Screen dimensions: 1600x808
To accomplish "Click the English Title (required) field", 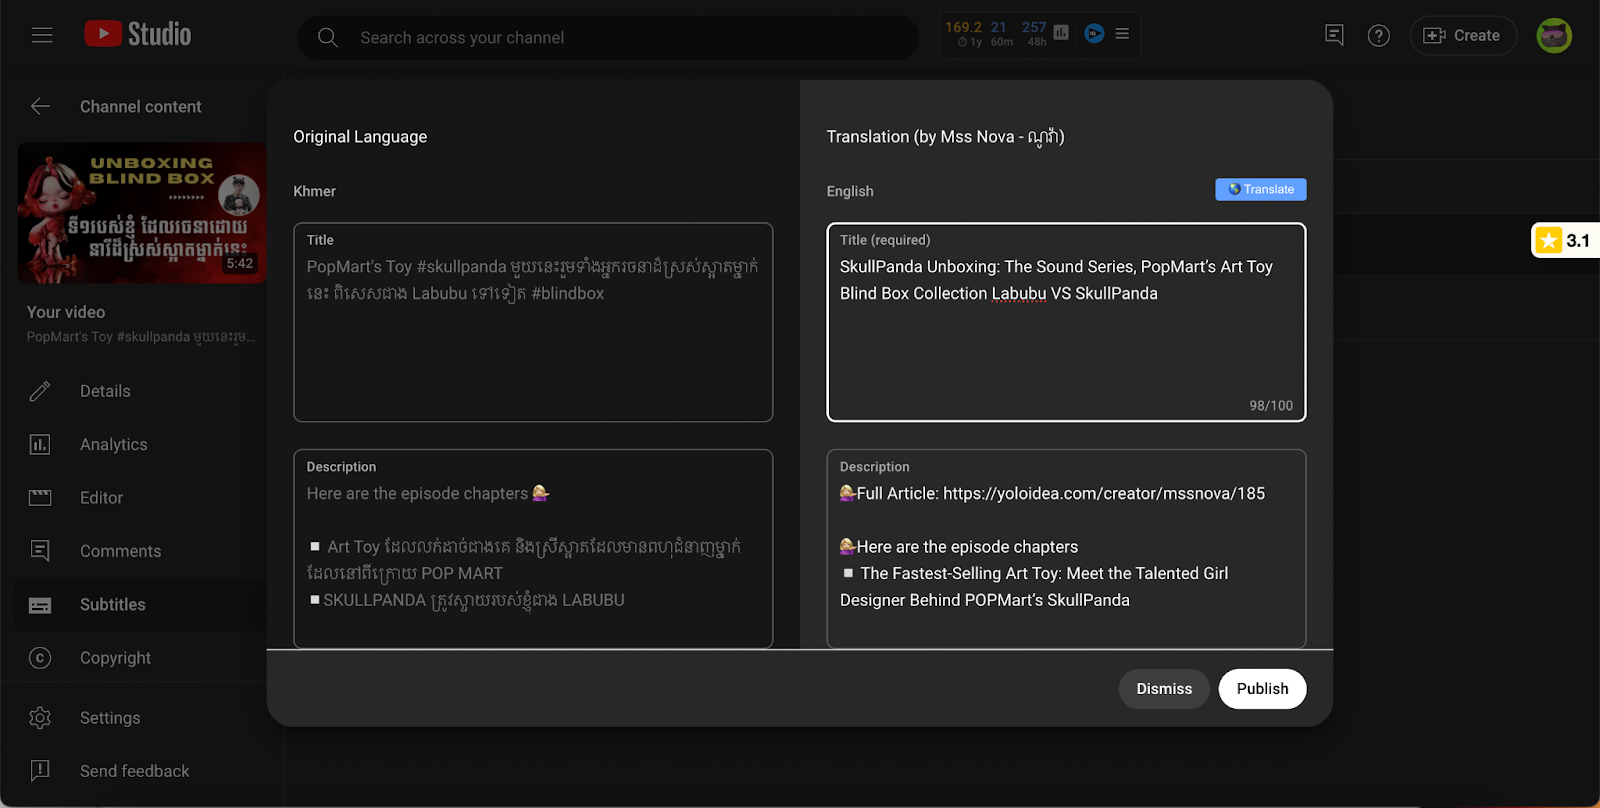I will [1066, 322].
